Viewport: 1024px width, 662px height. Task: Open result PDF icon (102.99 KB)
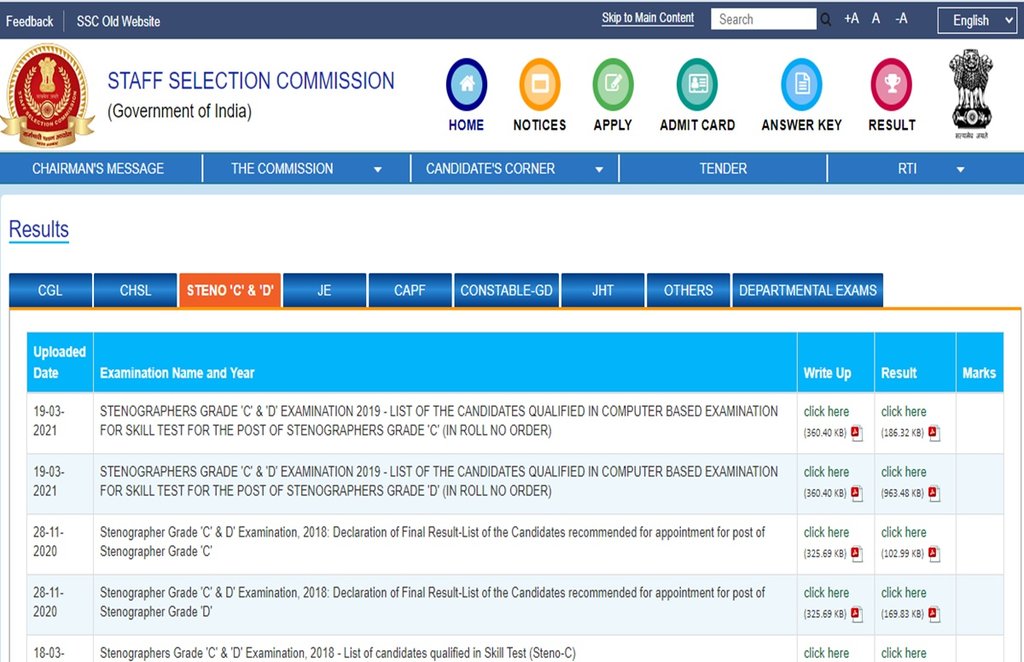[934, 554]
